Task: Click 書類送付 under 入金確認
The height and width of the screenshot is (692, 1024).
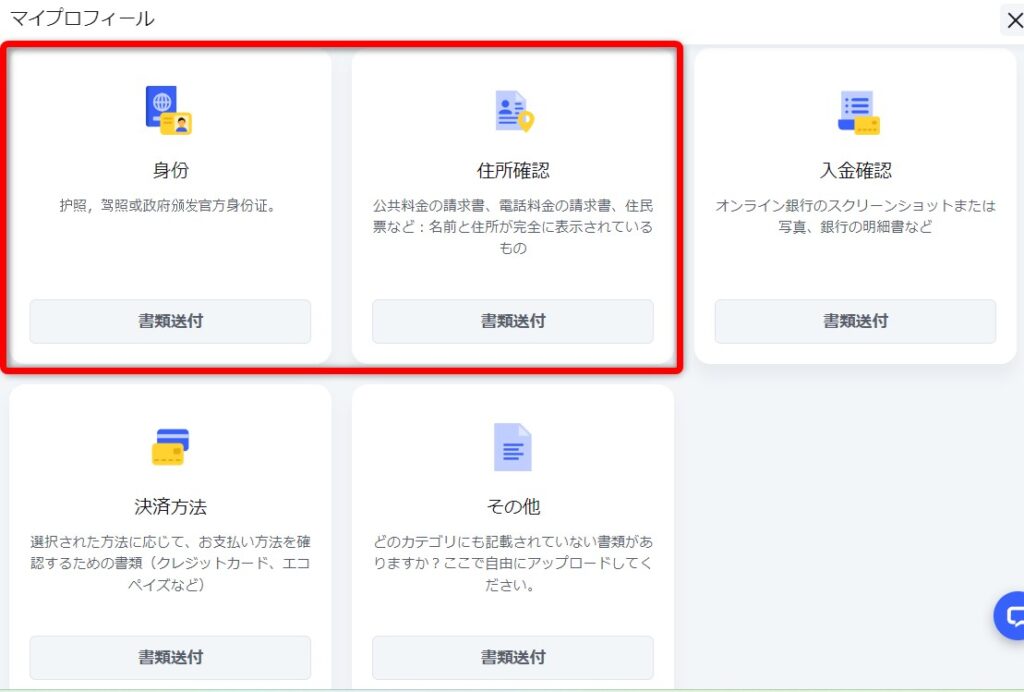Action: point(856,321)
